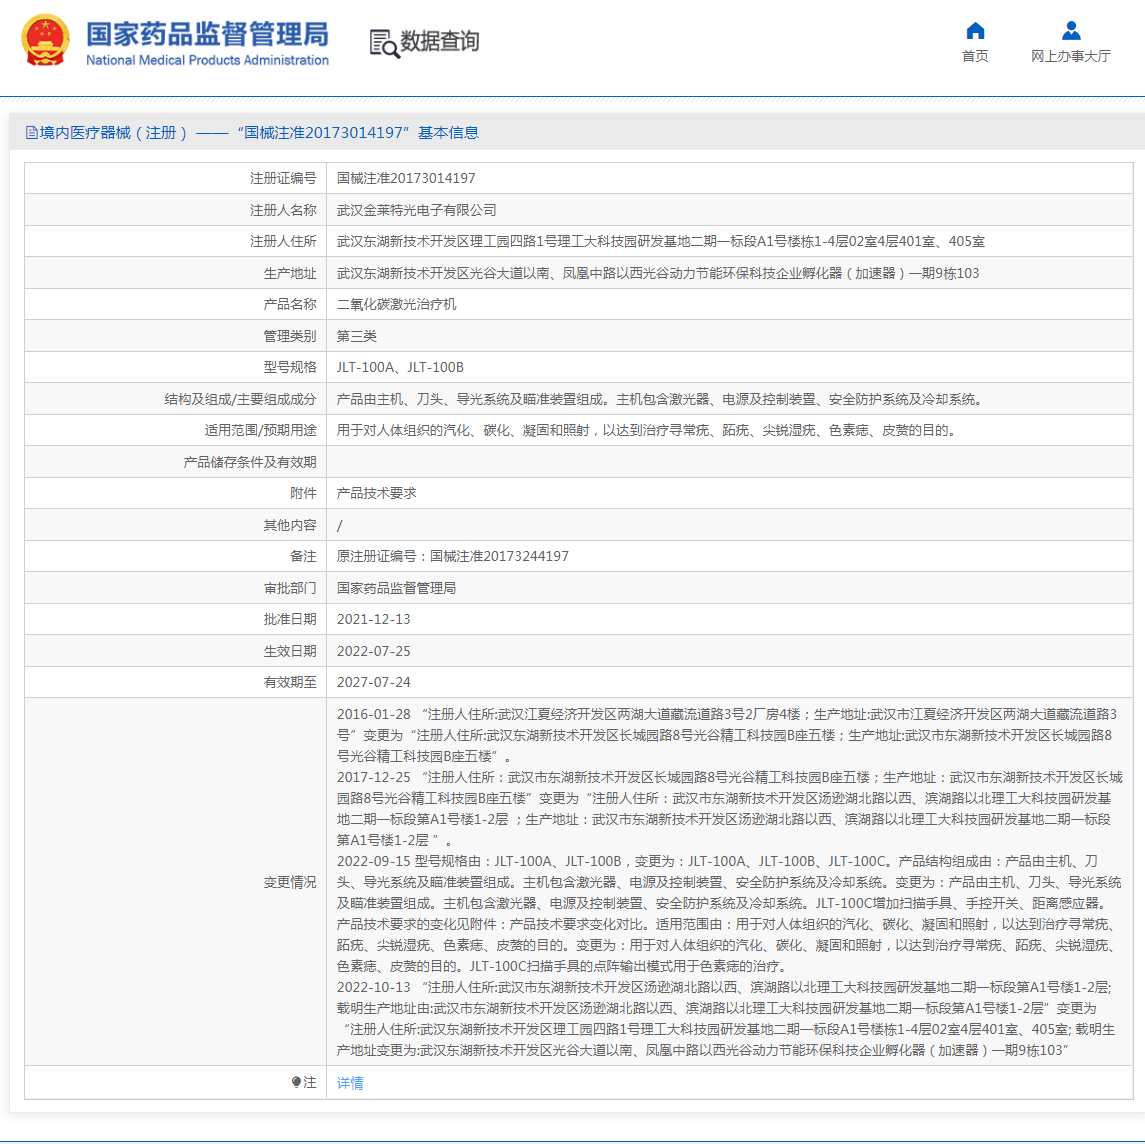Screen dimensions: 1145x1144
Task: Open the 详情 details link
Action: tap(352, 1082)
